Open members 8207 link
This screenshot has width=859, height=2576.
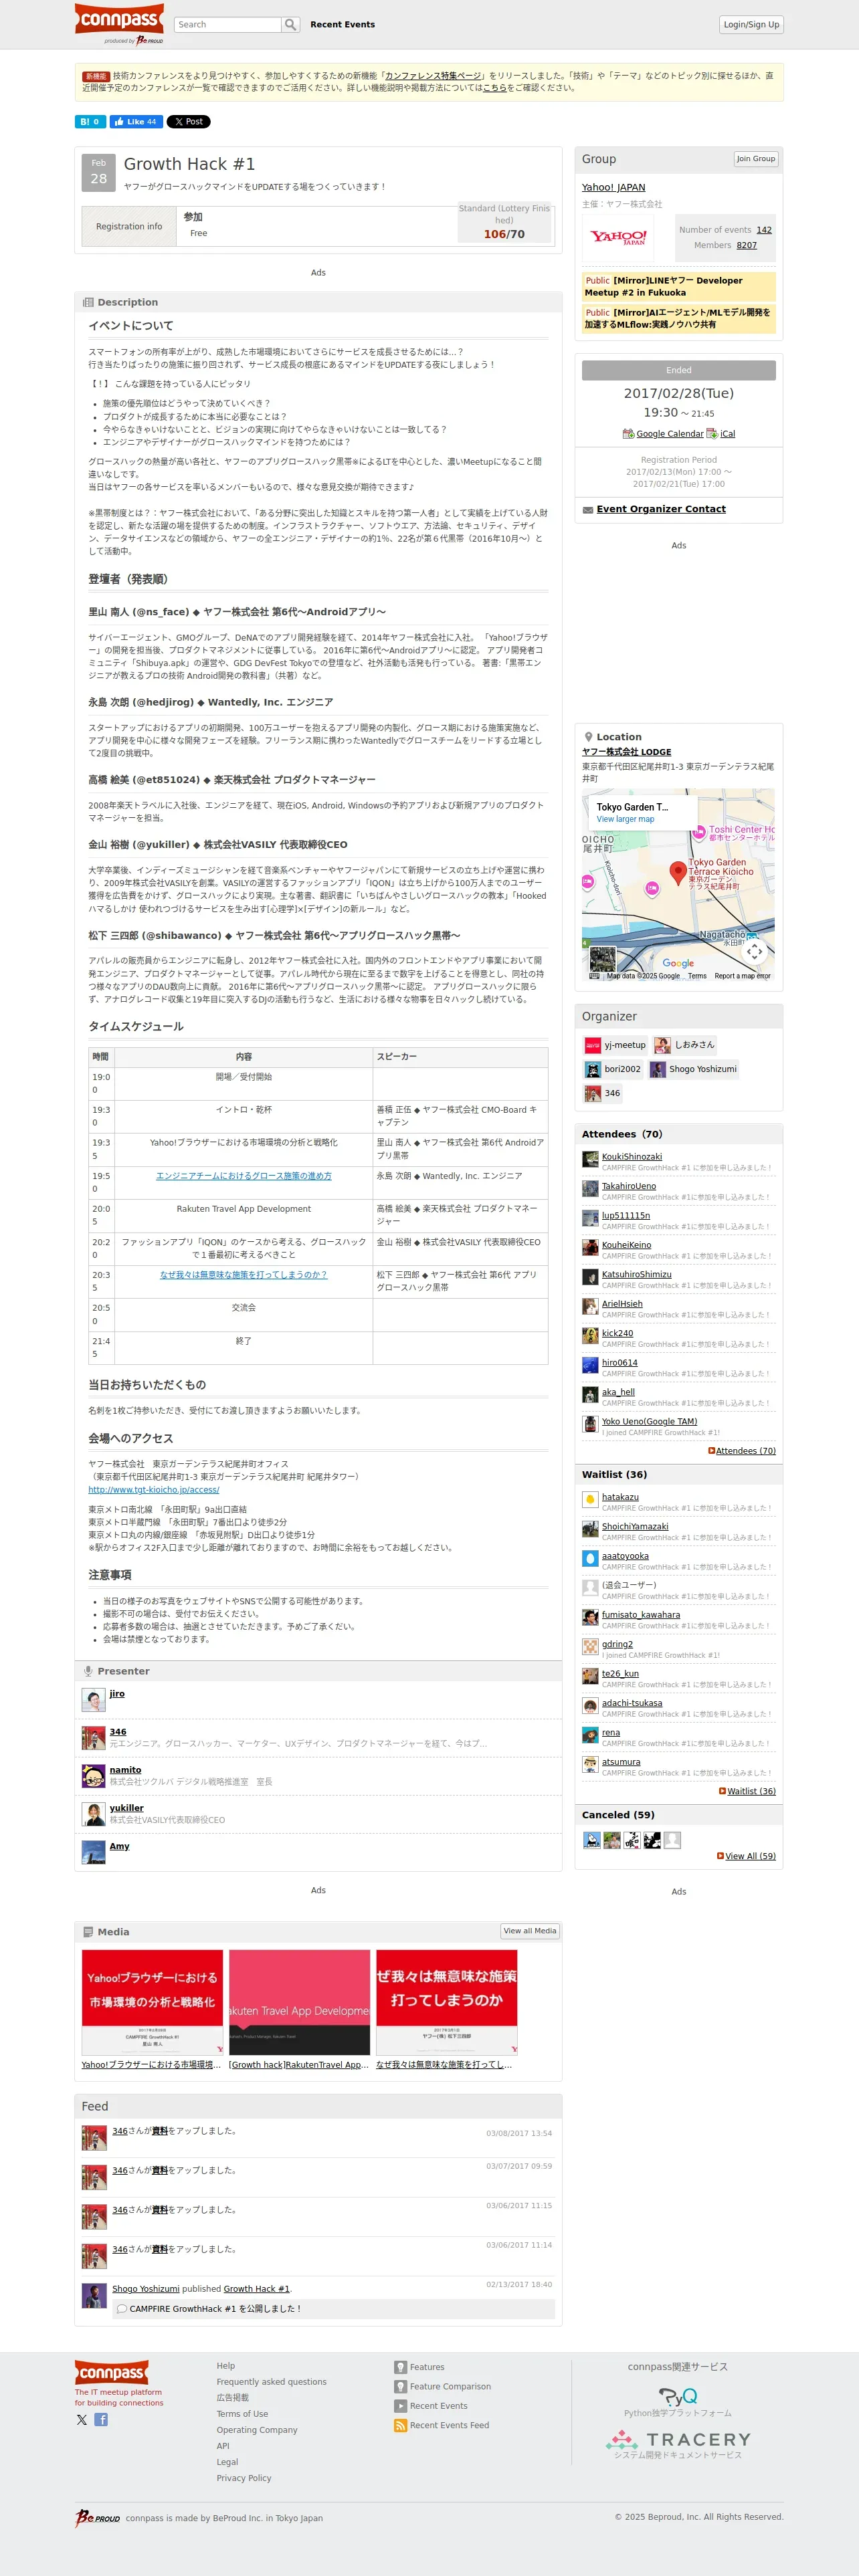coord(747,245)
